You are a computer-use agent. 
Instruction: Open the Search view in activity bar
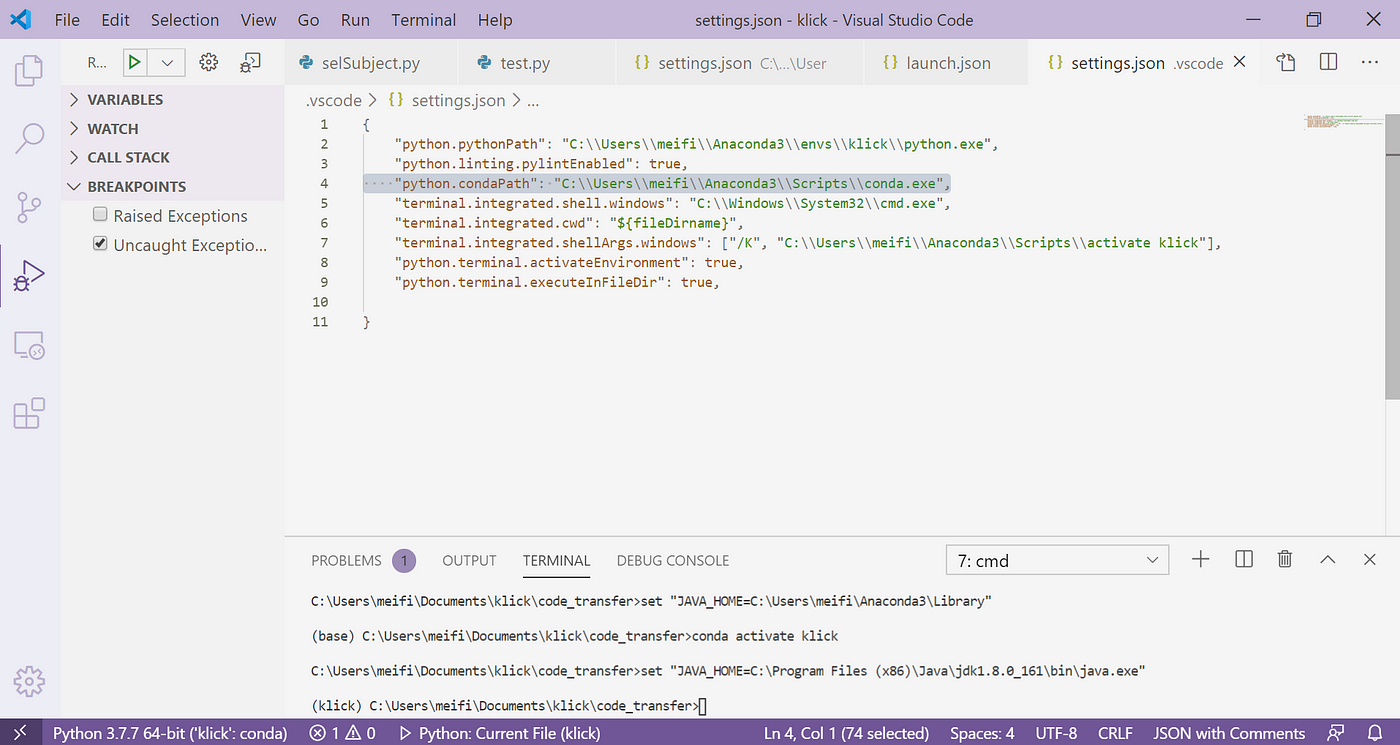point(29,139)
